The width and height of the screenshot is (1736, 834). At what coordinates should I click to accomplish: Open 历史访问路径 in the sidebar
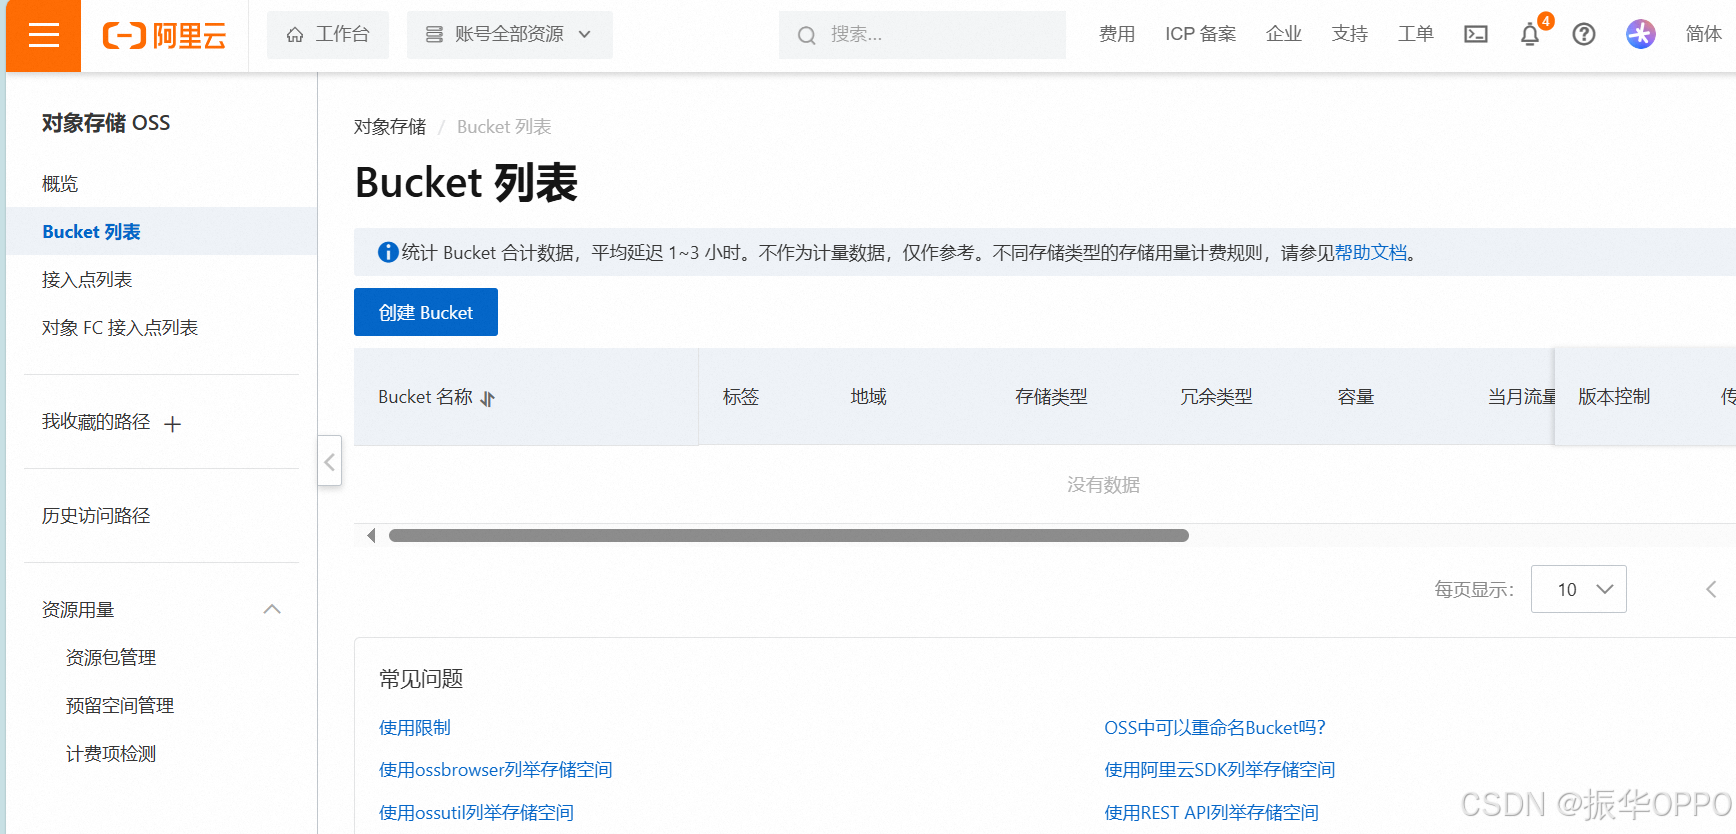coord(96,516)
